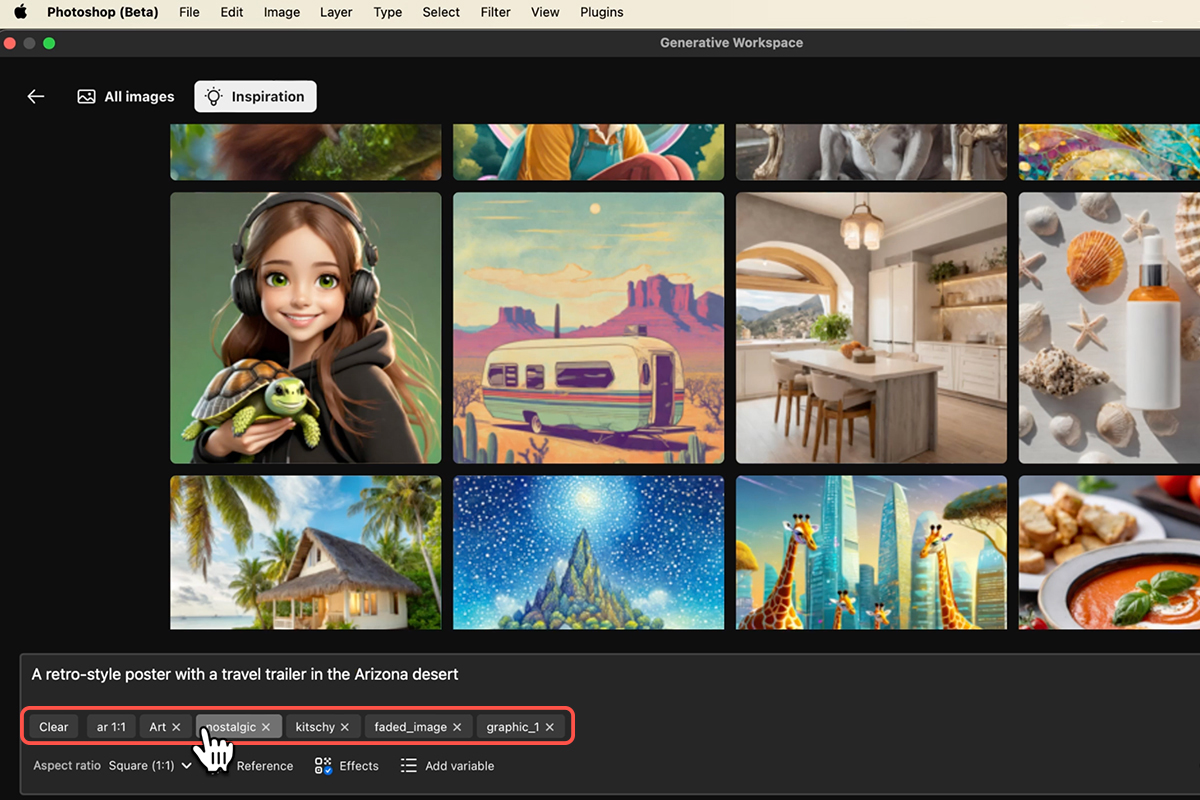This screenshot has width=1200, height=800.
Task: Switch to the All images tab
Action: point(126,97)
